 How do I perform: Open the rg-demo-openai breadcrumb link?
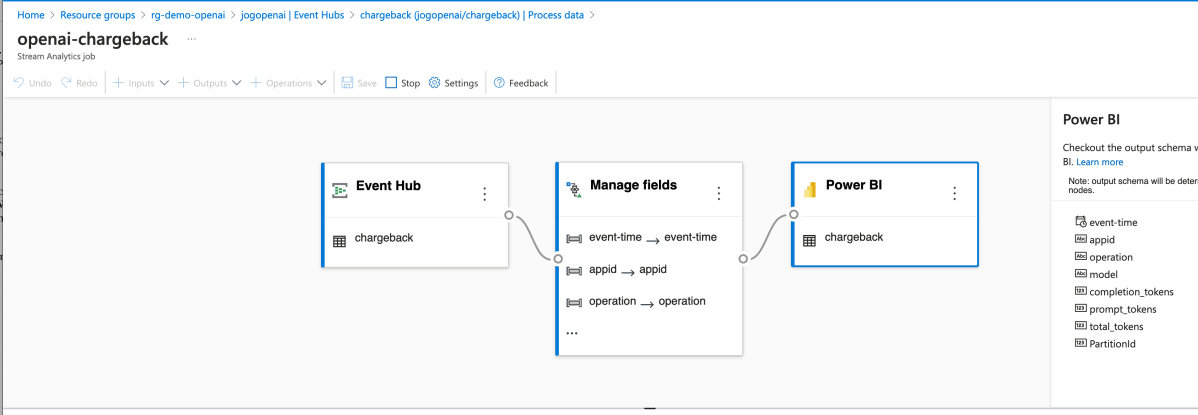pyautogui.click(x=189, y=15)
